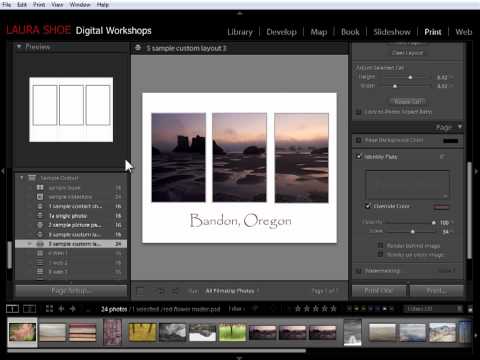
Task: Open second monitor window icon
Action: tap(29, 309)
